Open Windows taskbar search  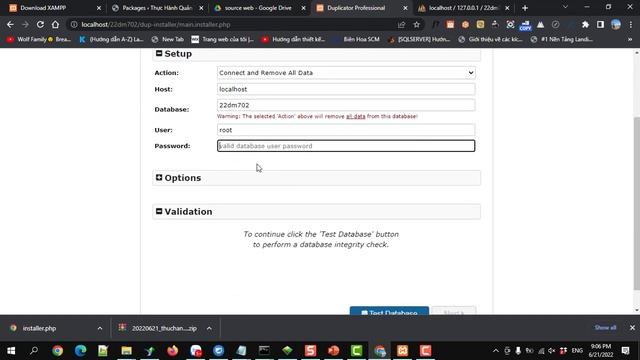pyautogui.click(x=34, y=351)
